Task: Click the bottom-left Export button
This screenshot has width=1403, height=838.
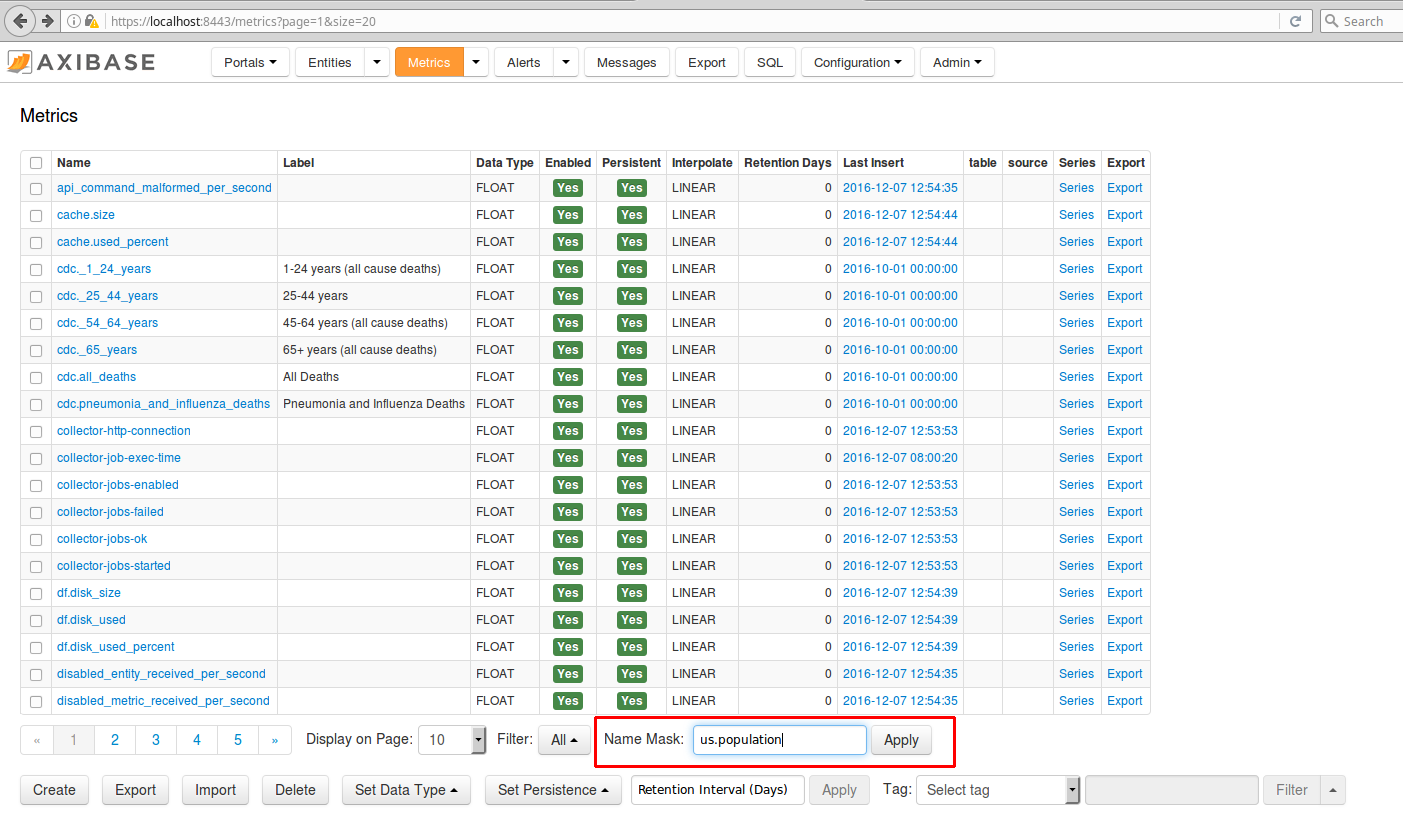Action: click(135, 790)
